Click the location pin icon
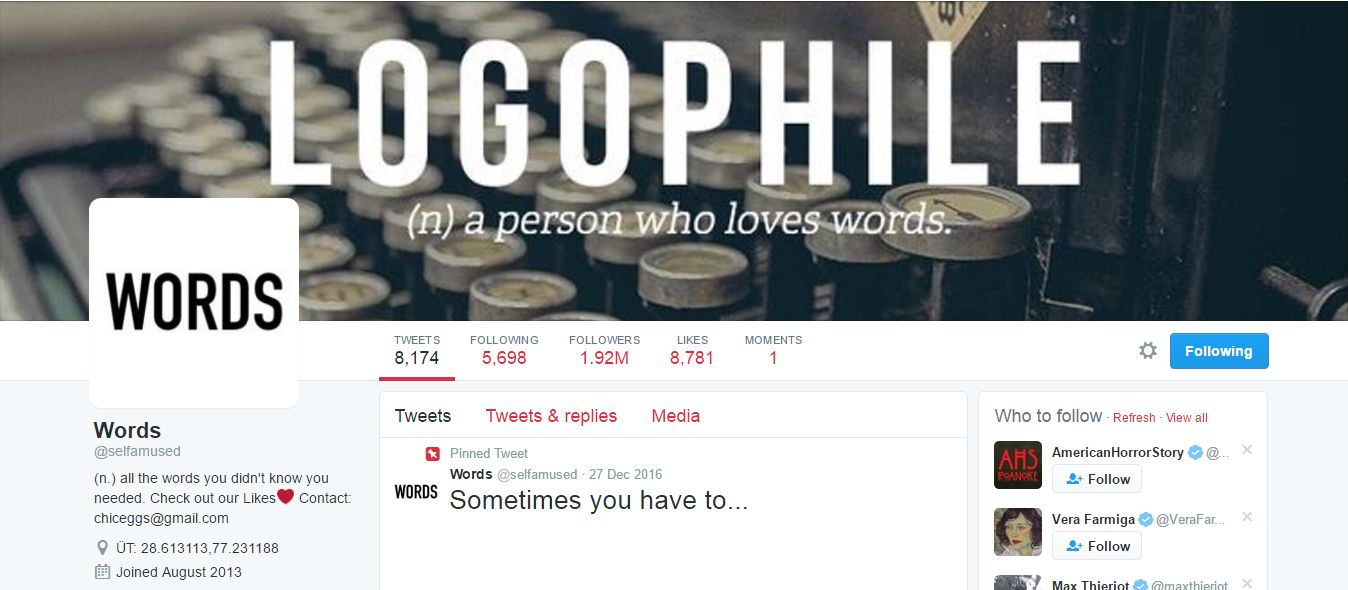Screen dimensions: 1348x590 click(102, 548)
